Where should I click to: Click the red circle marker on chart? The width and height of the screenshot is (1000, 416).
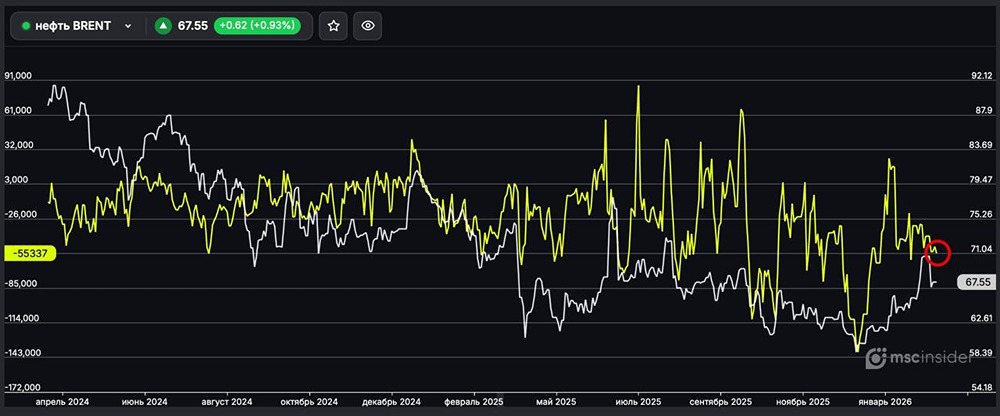938,252
